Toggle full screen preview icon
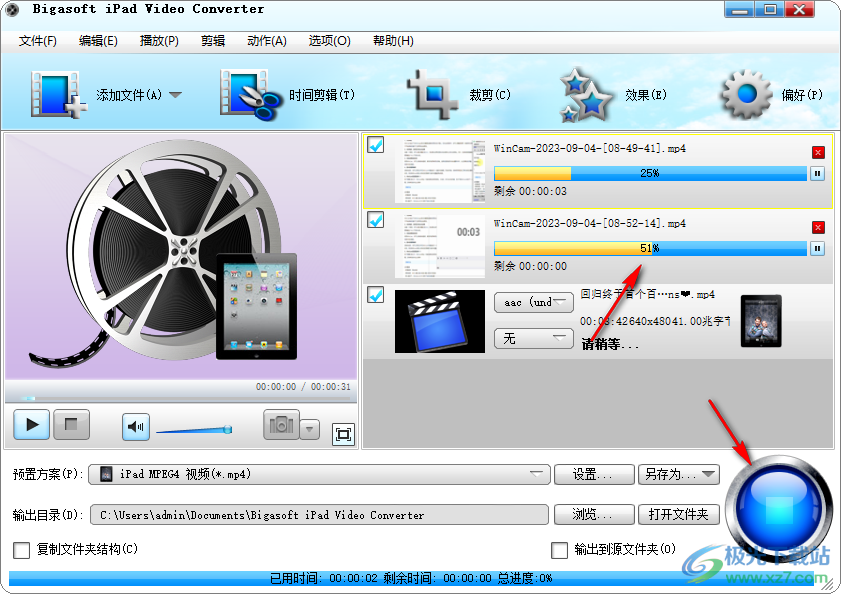 tap(343, 434)
